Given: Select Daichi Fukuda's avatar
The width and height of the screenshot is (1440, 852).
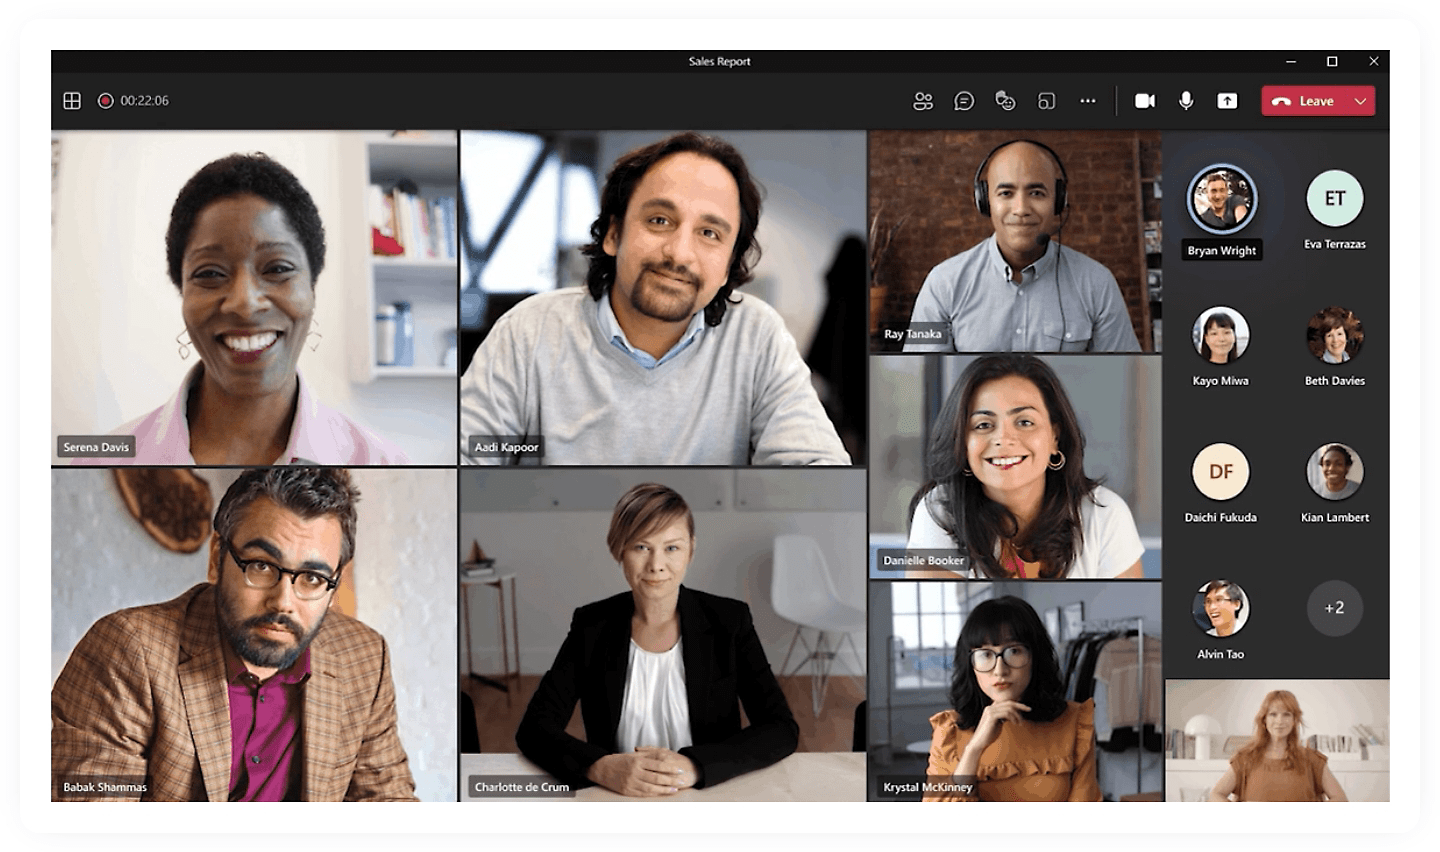Looking at the screenshot, I should point(1221,471).
